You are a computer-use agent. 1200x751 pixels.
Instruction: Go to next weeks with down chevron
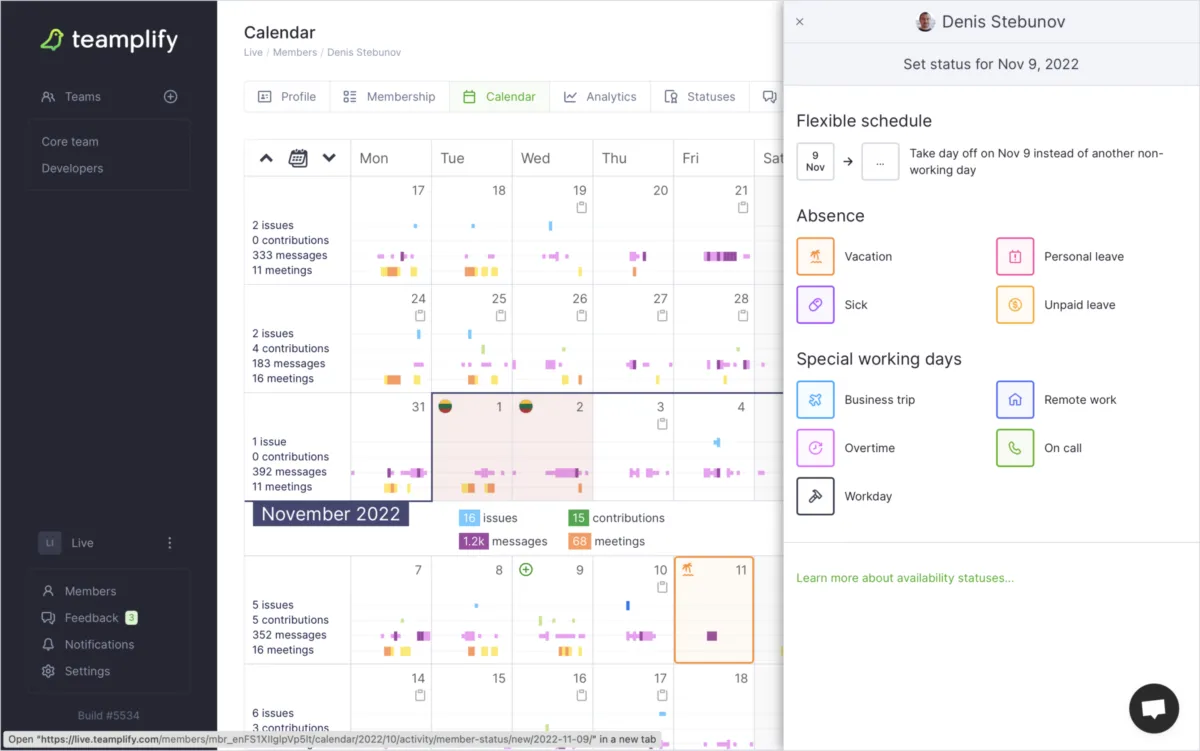[328, 158]
